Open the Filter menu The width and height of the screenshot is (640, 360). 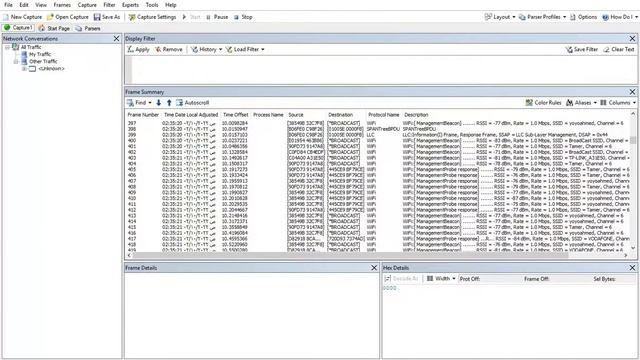(x=109, y=5)
